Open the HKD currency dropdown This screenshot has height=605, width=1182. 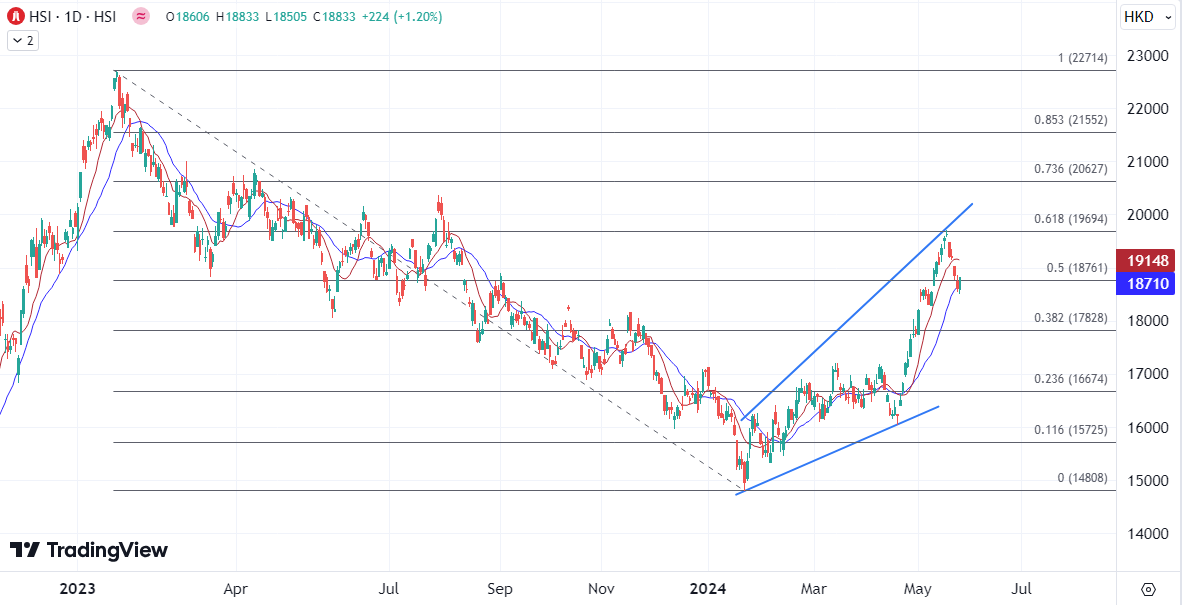pos(1147,17)
